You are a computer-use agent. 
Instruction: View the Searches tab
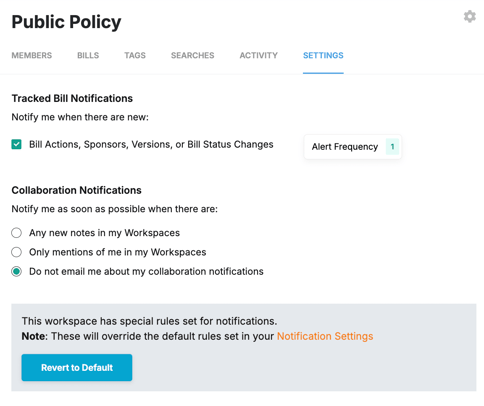coord(193,55)
